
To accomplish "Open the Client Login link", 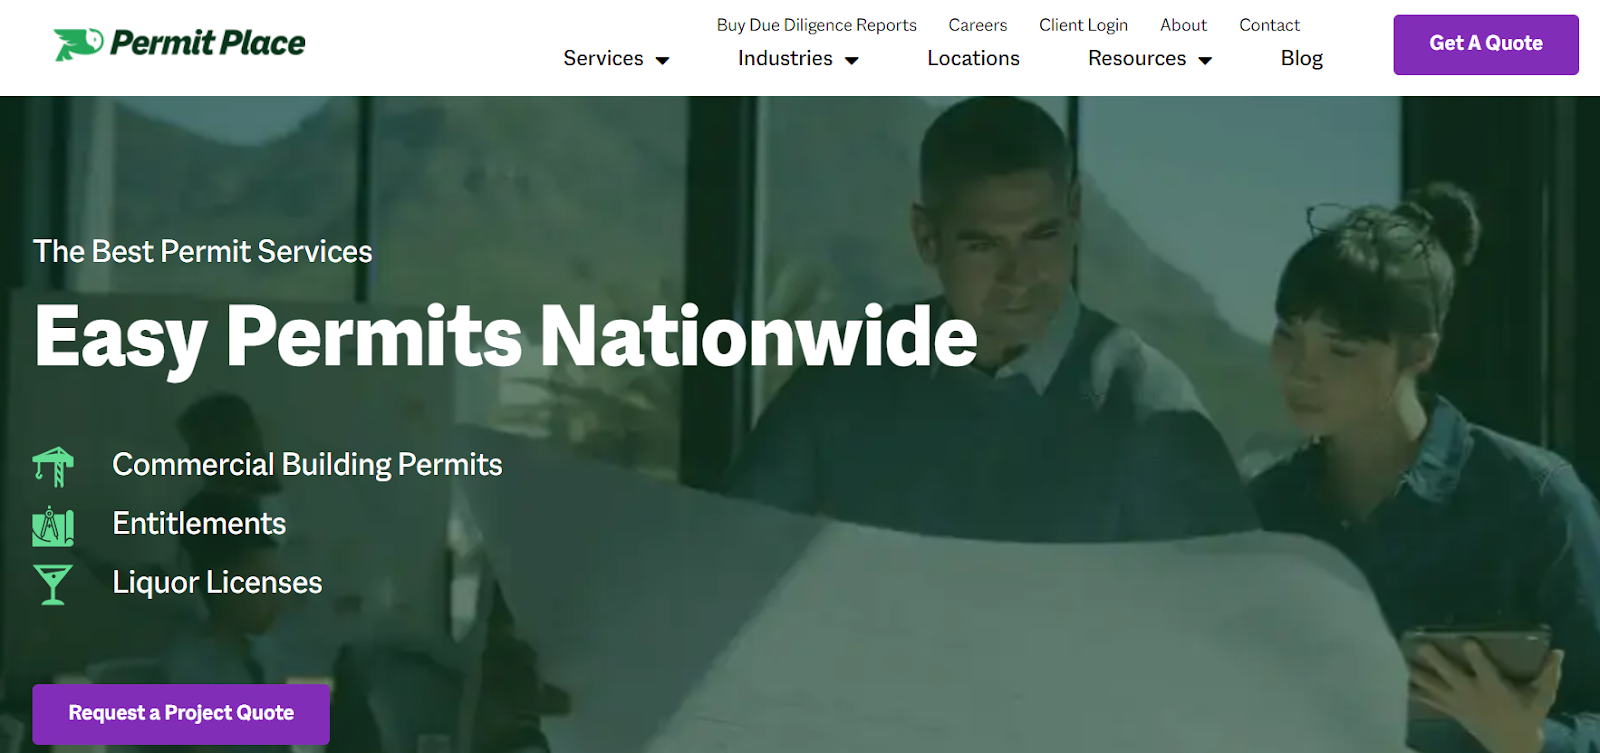I will pos(1083,25).
